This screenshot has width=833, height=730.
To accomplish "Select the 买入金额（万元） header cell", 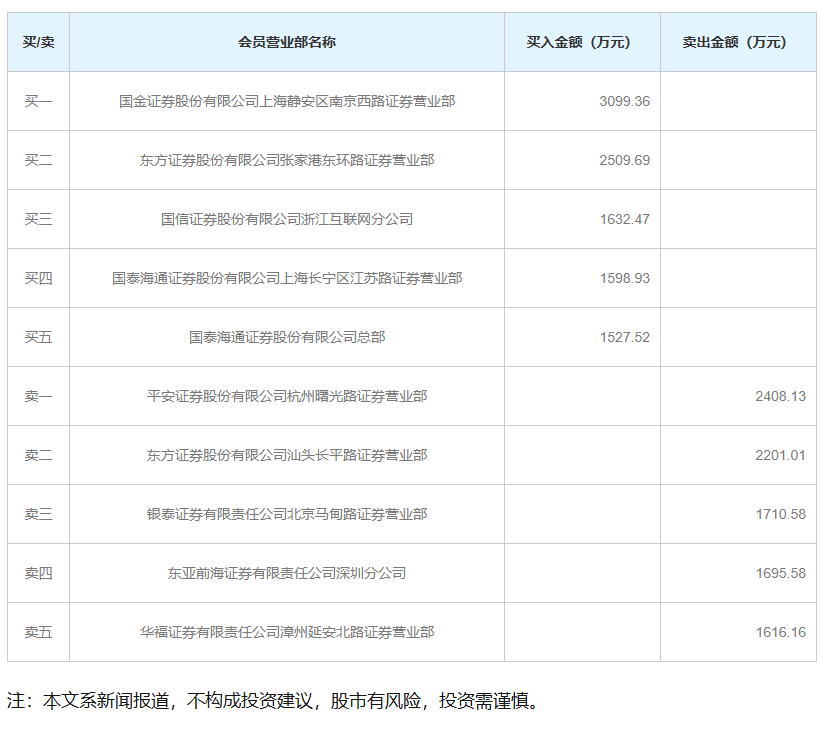I will pyautogui.click(x=582, y=42).
